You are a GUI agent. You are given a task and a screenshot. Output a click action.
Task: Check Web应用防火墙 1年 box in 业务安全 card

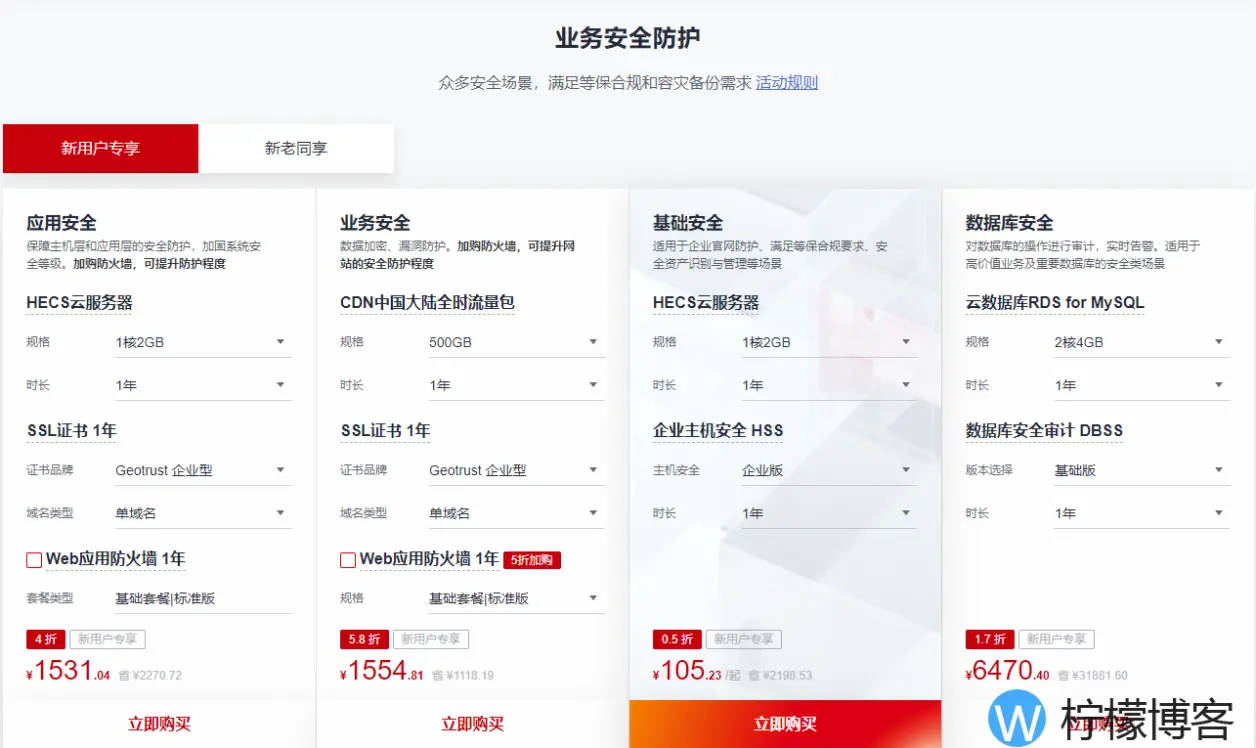pos(348,560)
